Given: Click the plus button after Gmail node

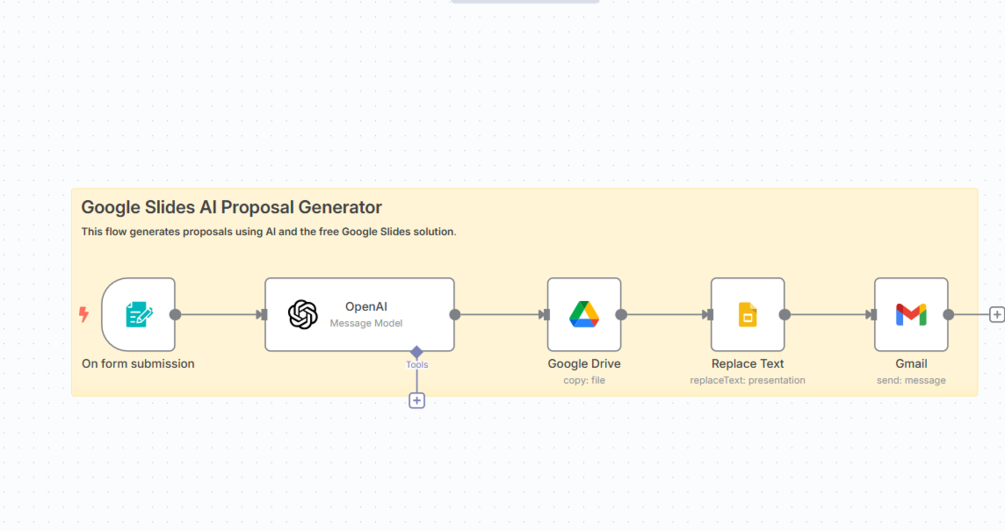Looking at the screenshot, I should pyautogui.click(x=997, y=314).
